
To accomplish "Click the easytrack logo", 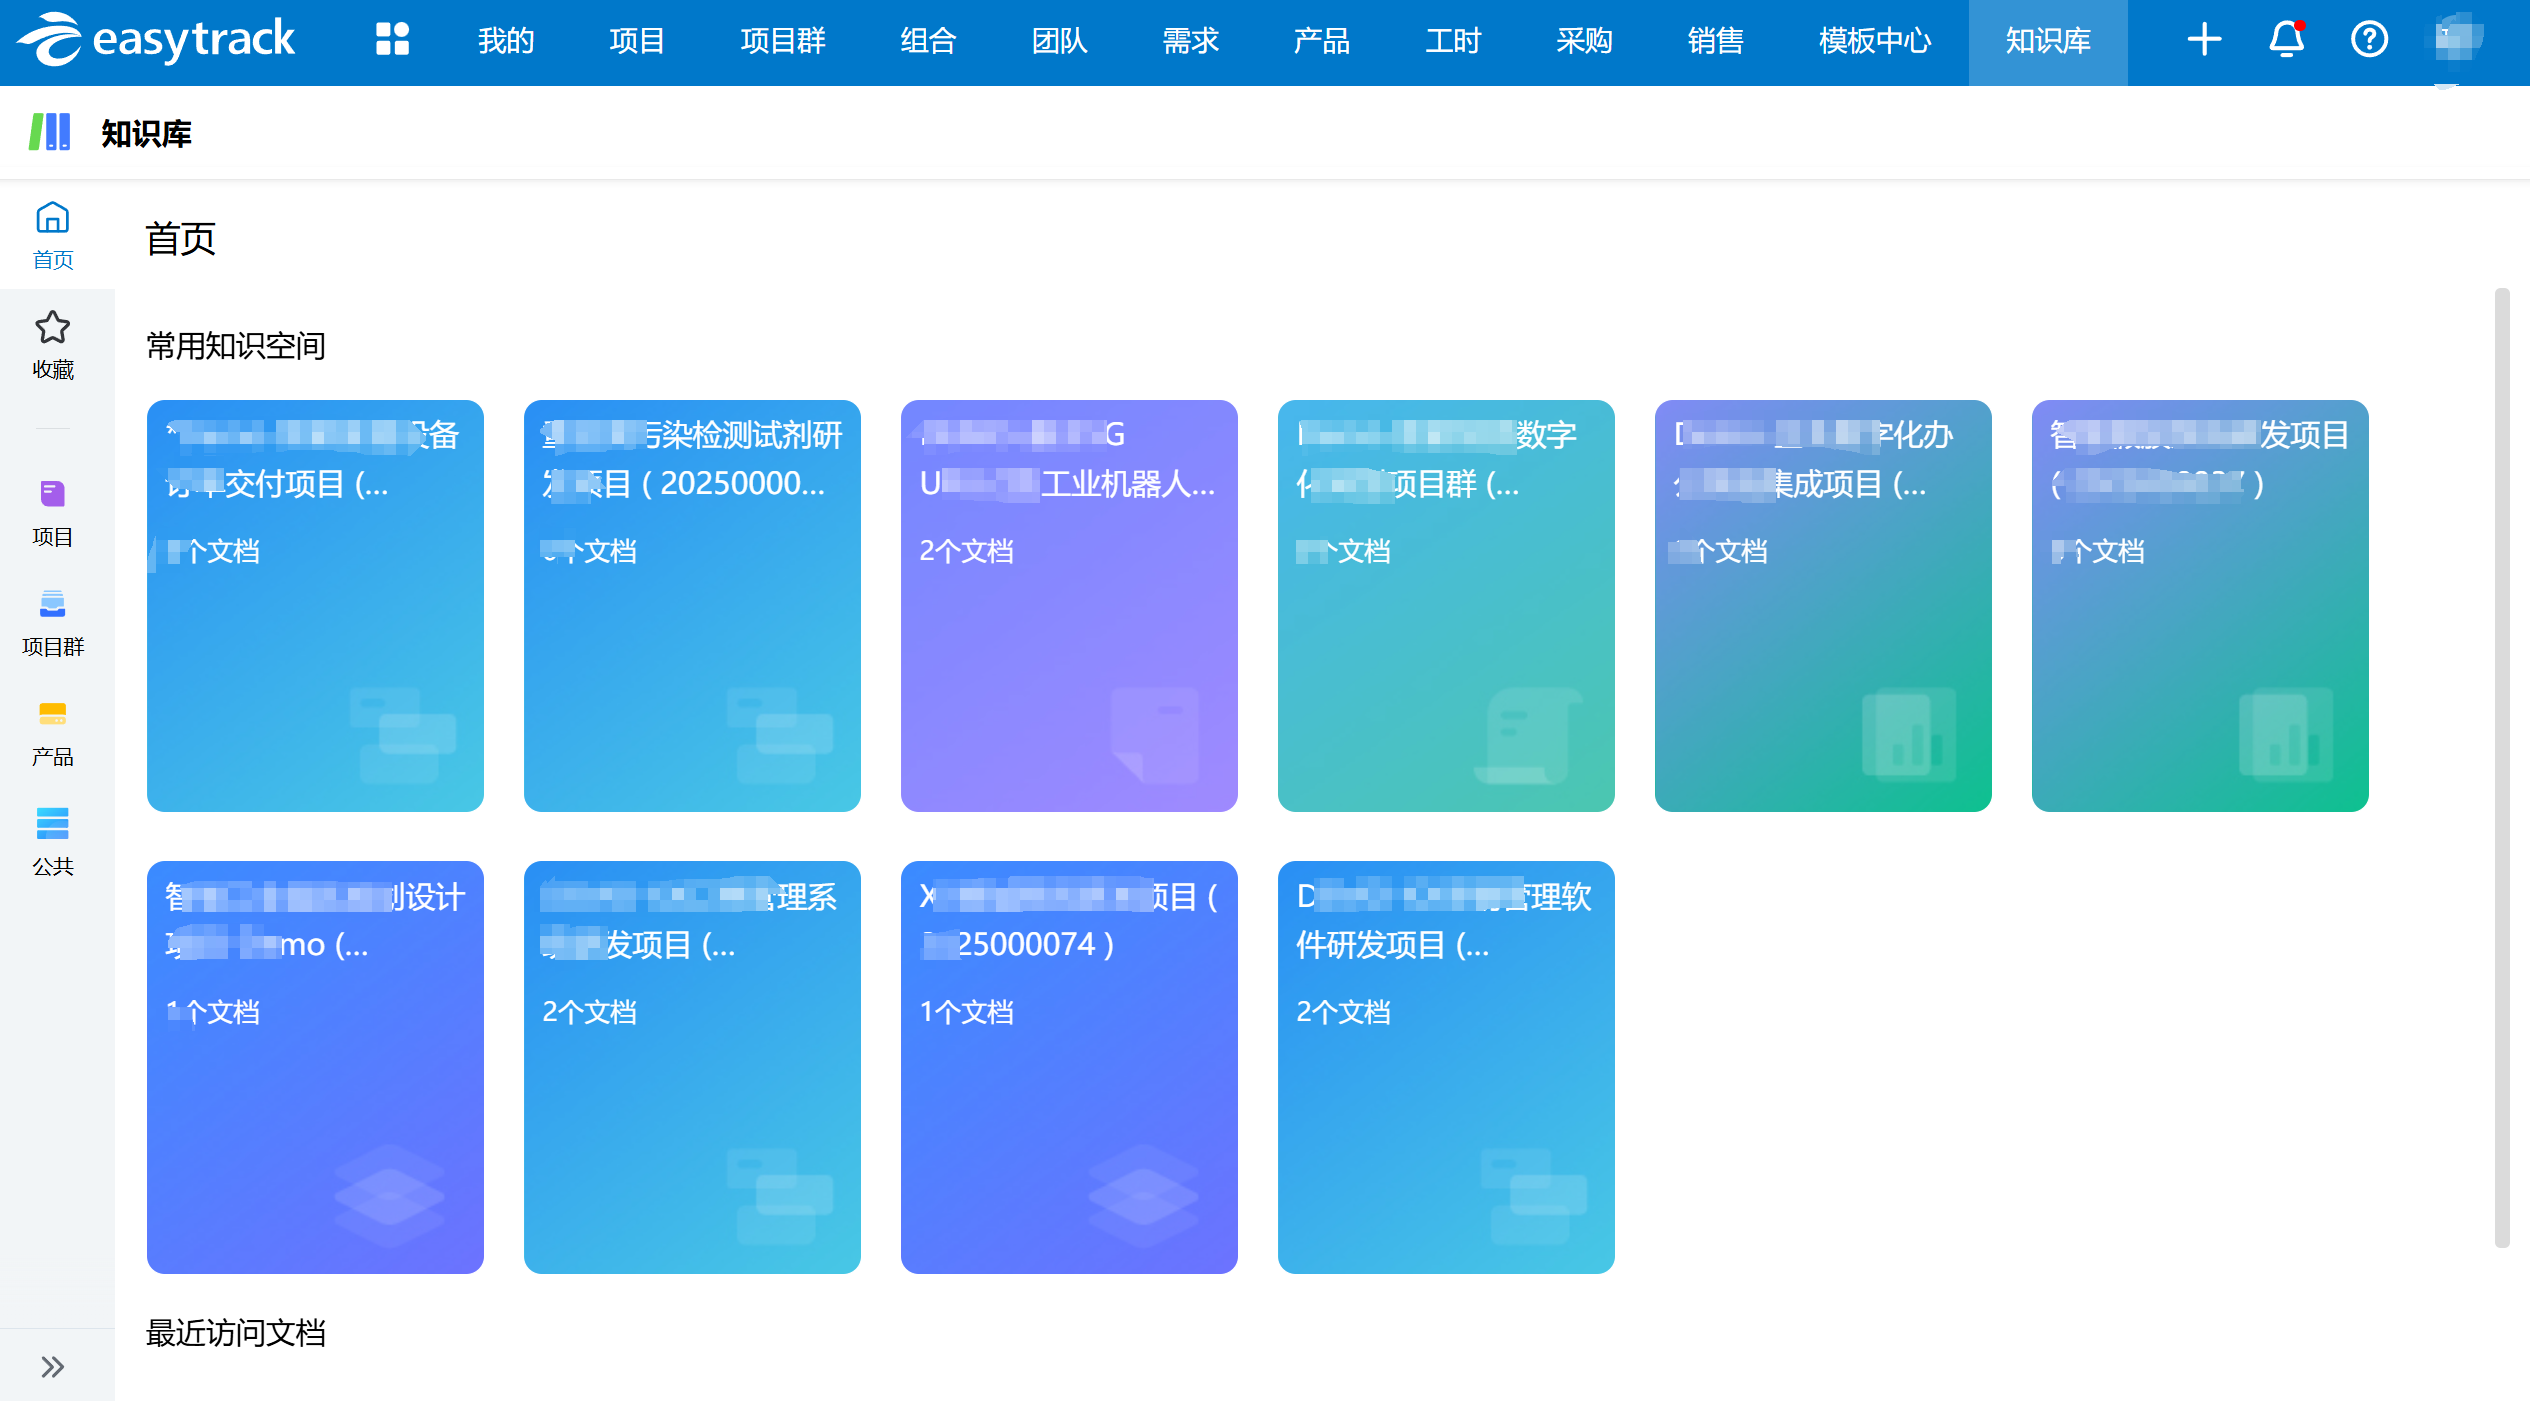I will pos(156,40).
